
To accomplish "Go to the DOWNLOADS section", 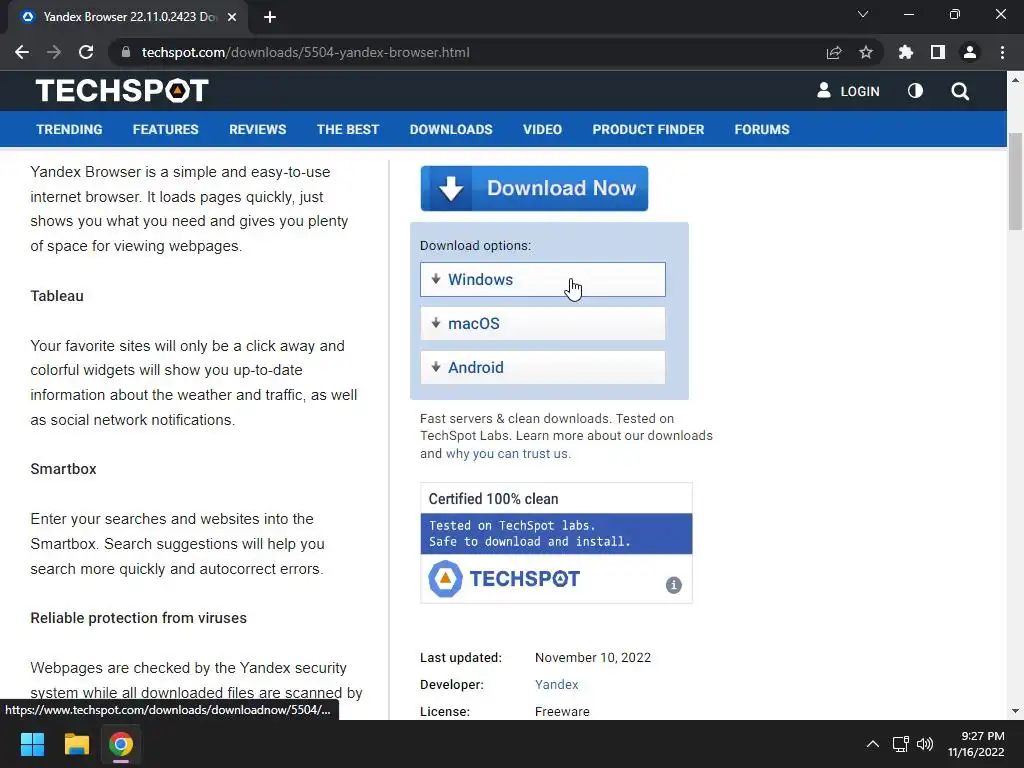I will [451, 129].
